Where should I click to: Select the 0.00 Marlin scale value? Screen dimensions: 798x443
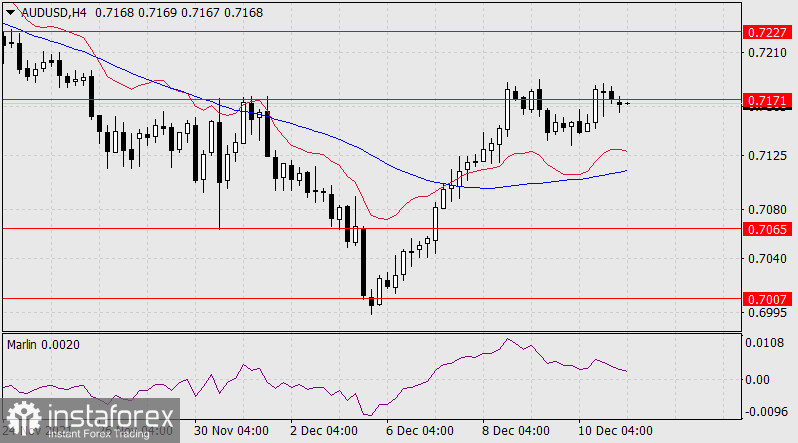click(757, 379)
